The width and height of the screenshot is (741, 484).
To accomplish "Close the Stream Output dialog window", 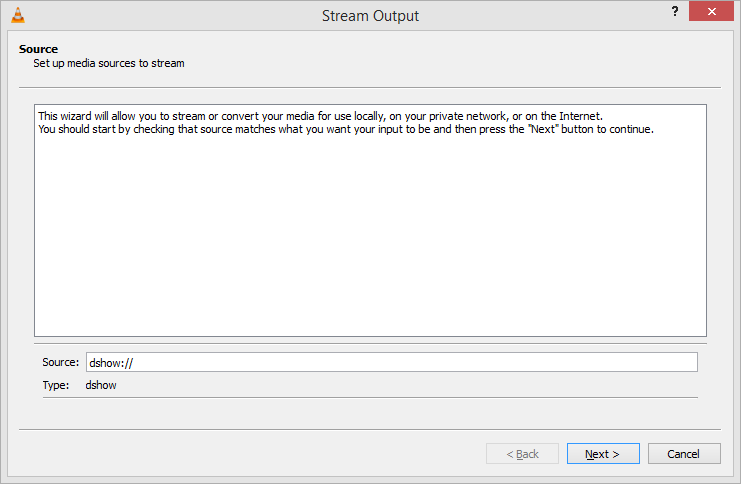I will [x=710, y=11].
